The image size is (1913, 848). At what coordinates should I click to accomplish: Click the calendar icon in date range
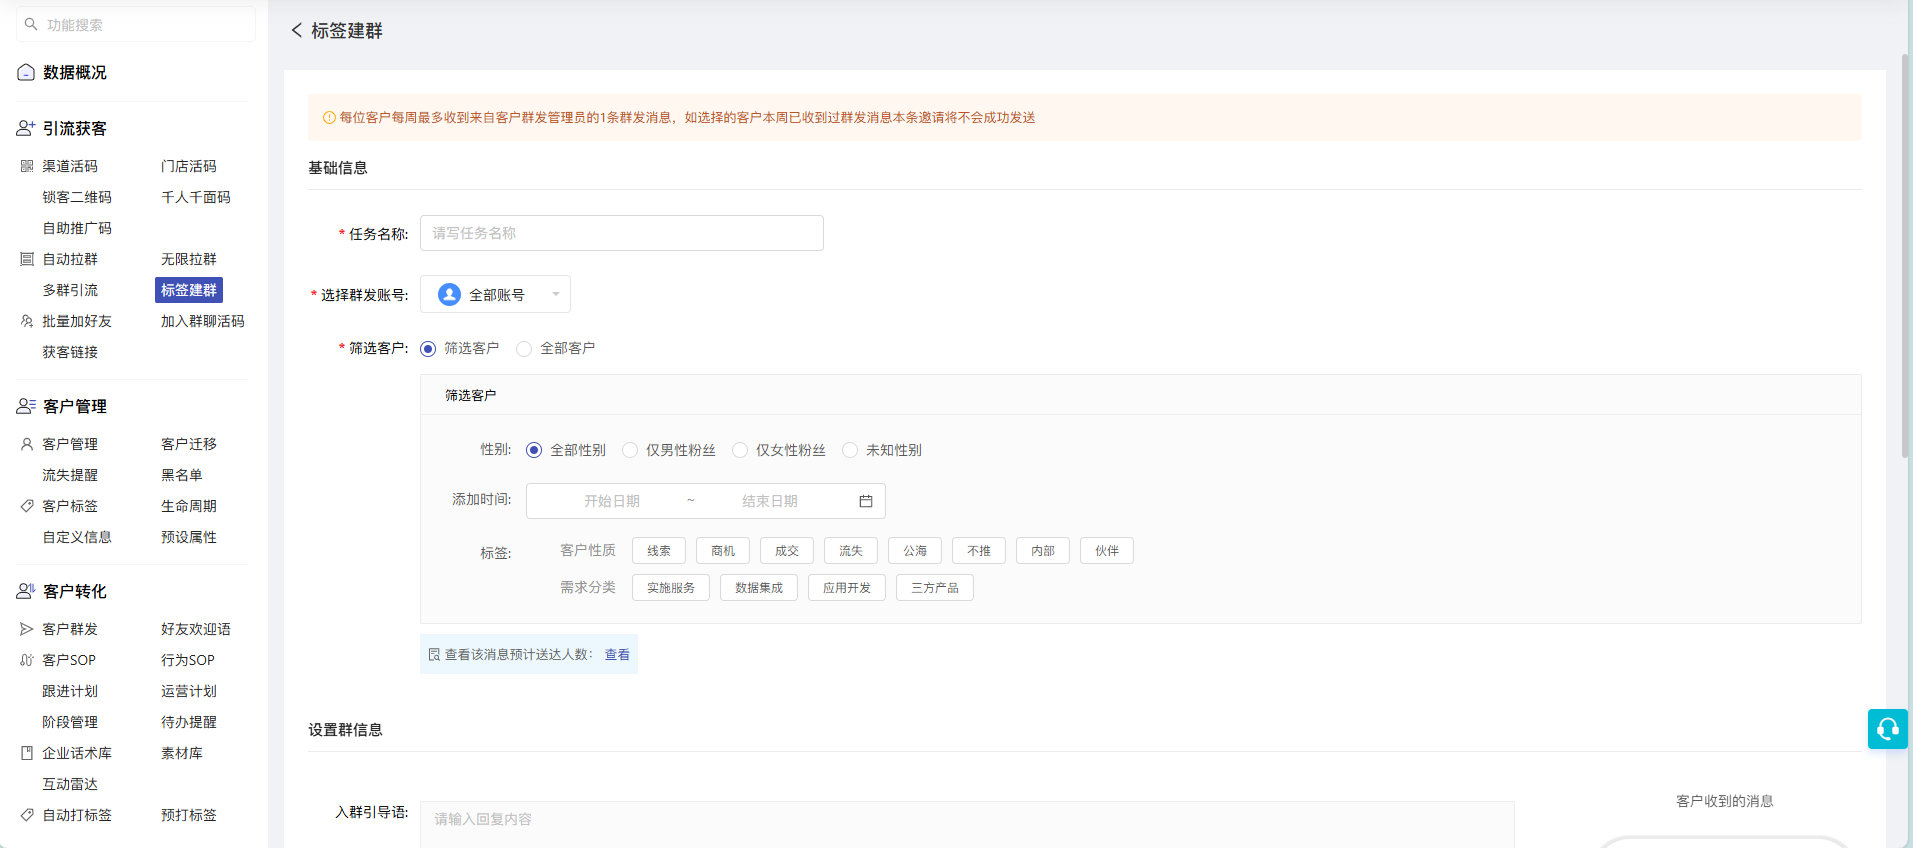tap(866, 501)
